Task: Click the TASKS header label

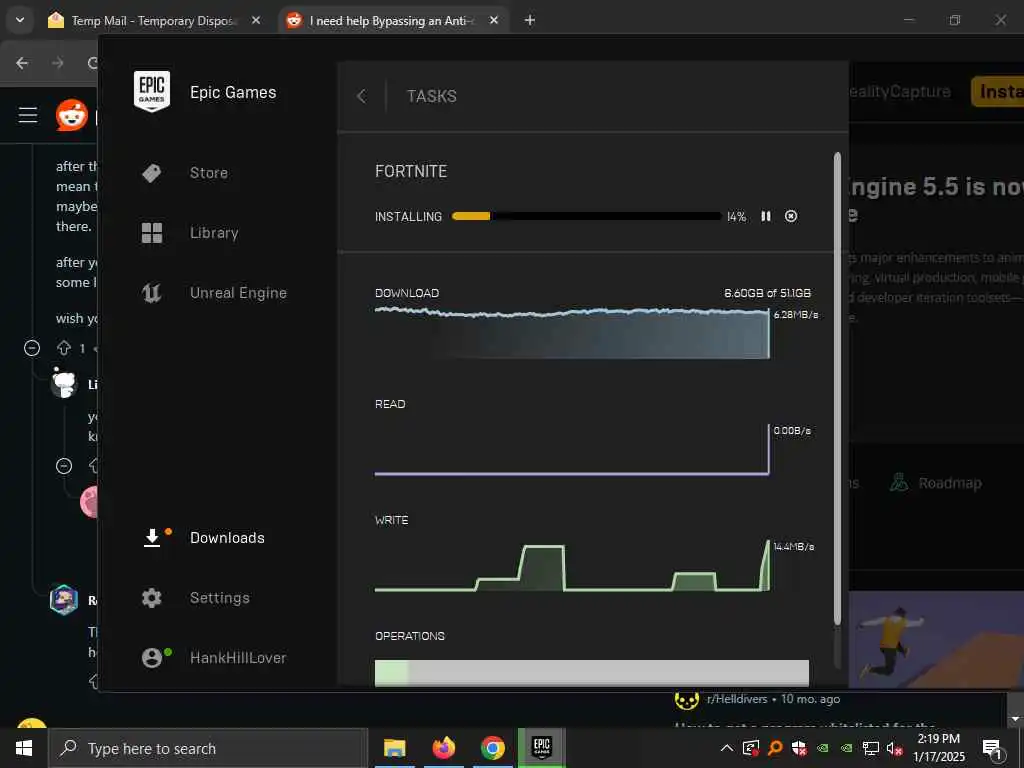Action: (432, 97)
